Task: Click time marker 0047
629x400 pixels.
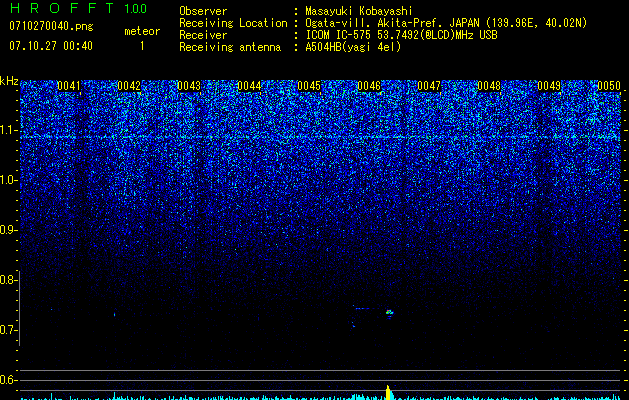Action: 429,86
